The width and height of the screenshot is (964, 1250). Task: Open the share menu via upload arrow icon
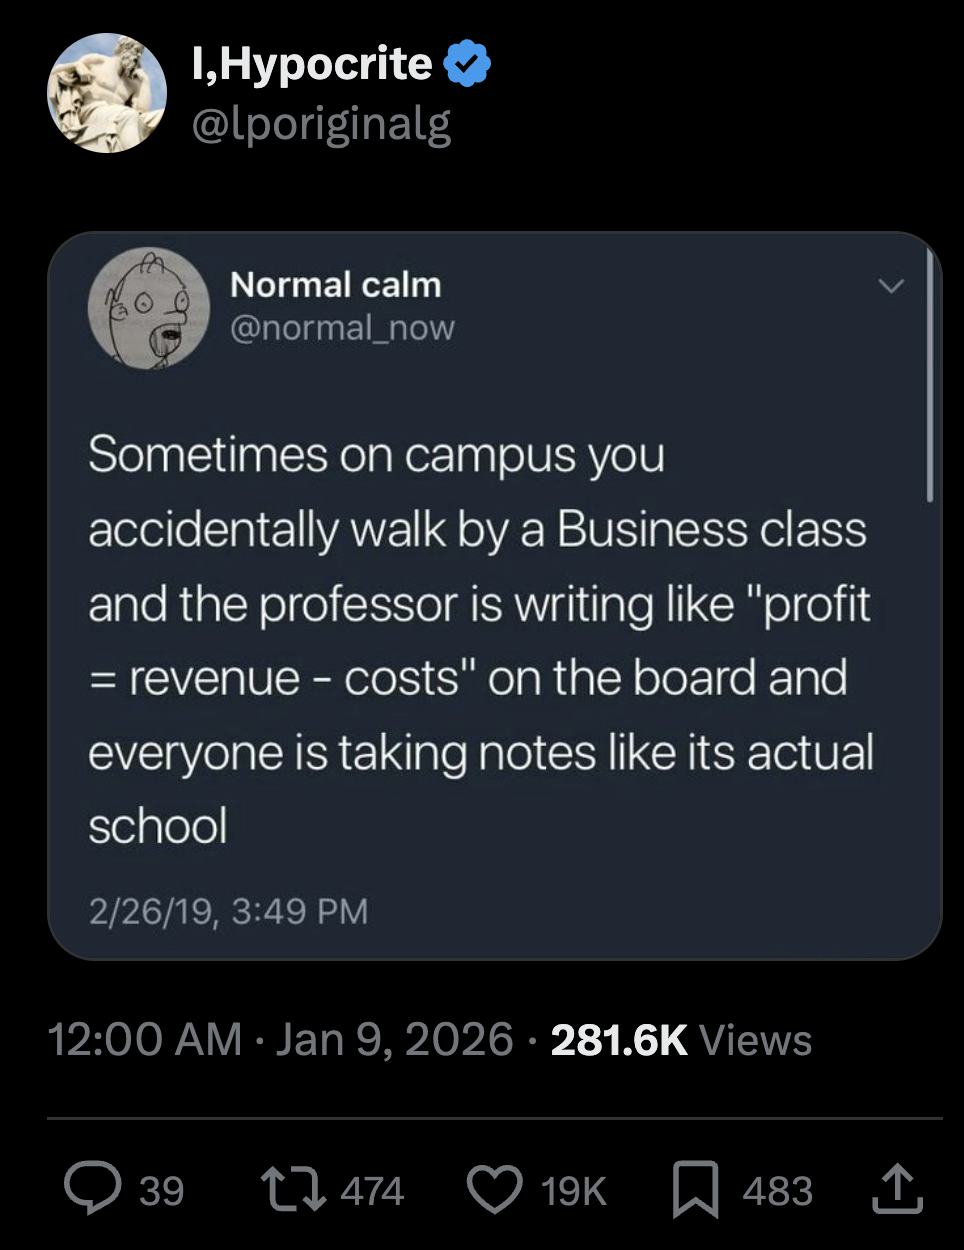point(897,1189)
